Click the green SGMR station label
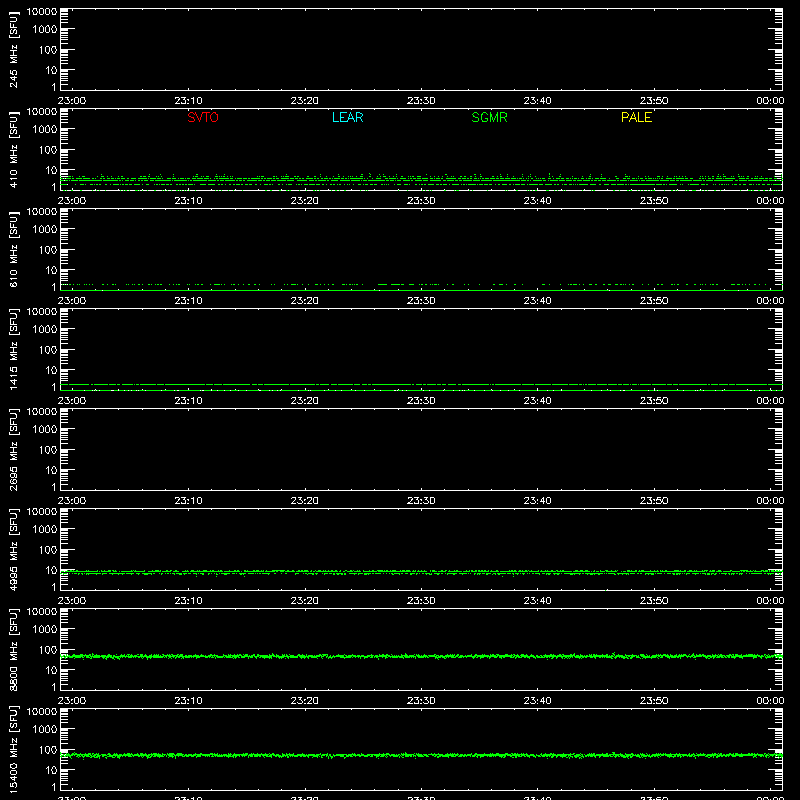800x800 pixels. coord(489,117)
